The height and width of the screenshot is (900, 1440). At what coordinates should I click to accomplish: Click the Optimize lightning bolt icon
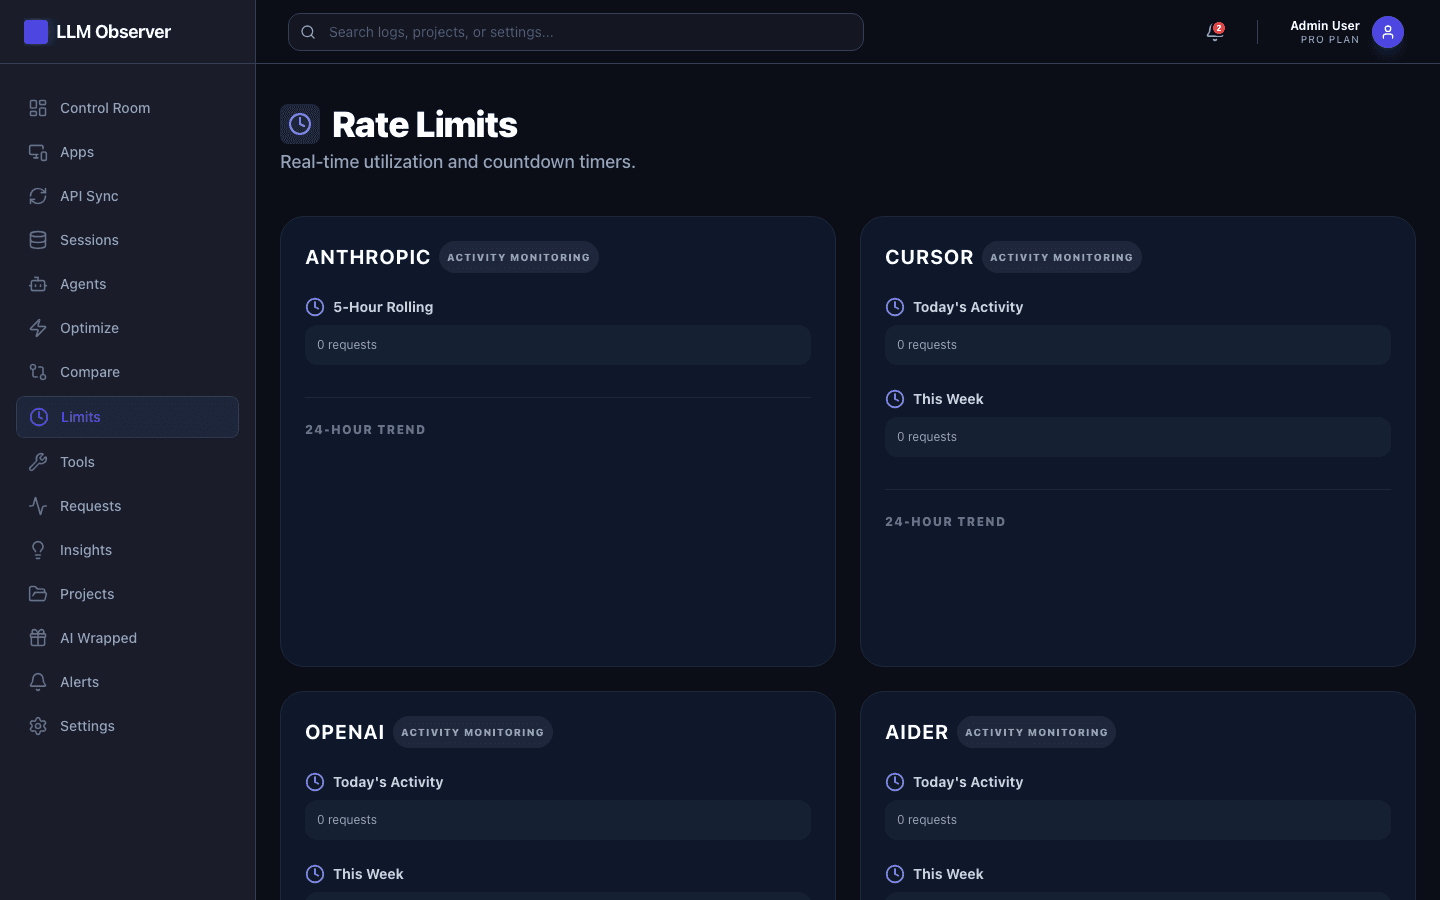pyautogui.click(x=38, y=328)
